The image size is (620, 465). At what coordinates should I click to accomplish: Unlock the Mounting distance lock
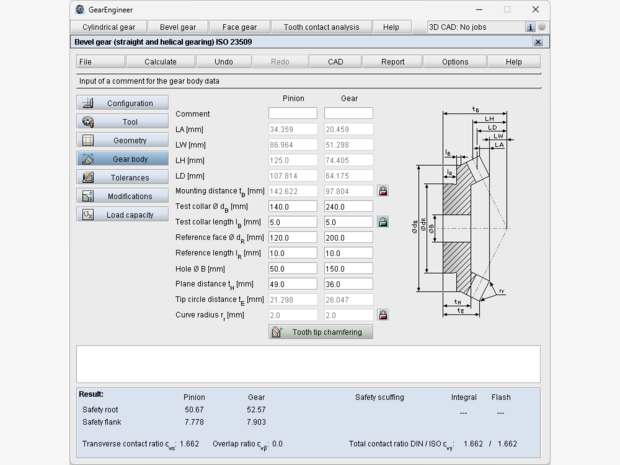click(383, 190)
